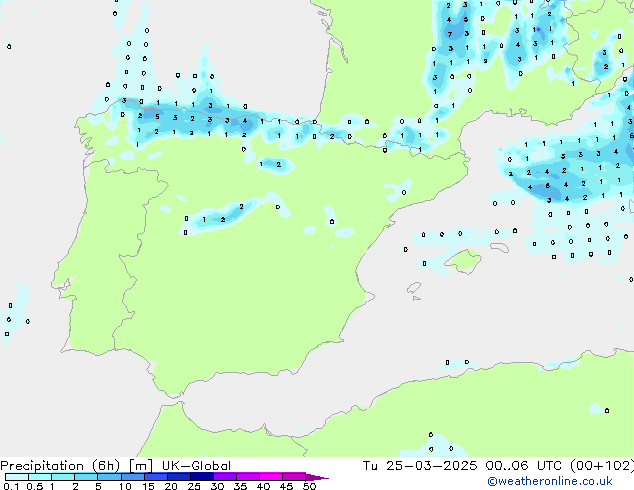Click the 45–50 legend color swatch
The height and width of the screenshot is (490, 634).
click(294, 477)
